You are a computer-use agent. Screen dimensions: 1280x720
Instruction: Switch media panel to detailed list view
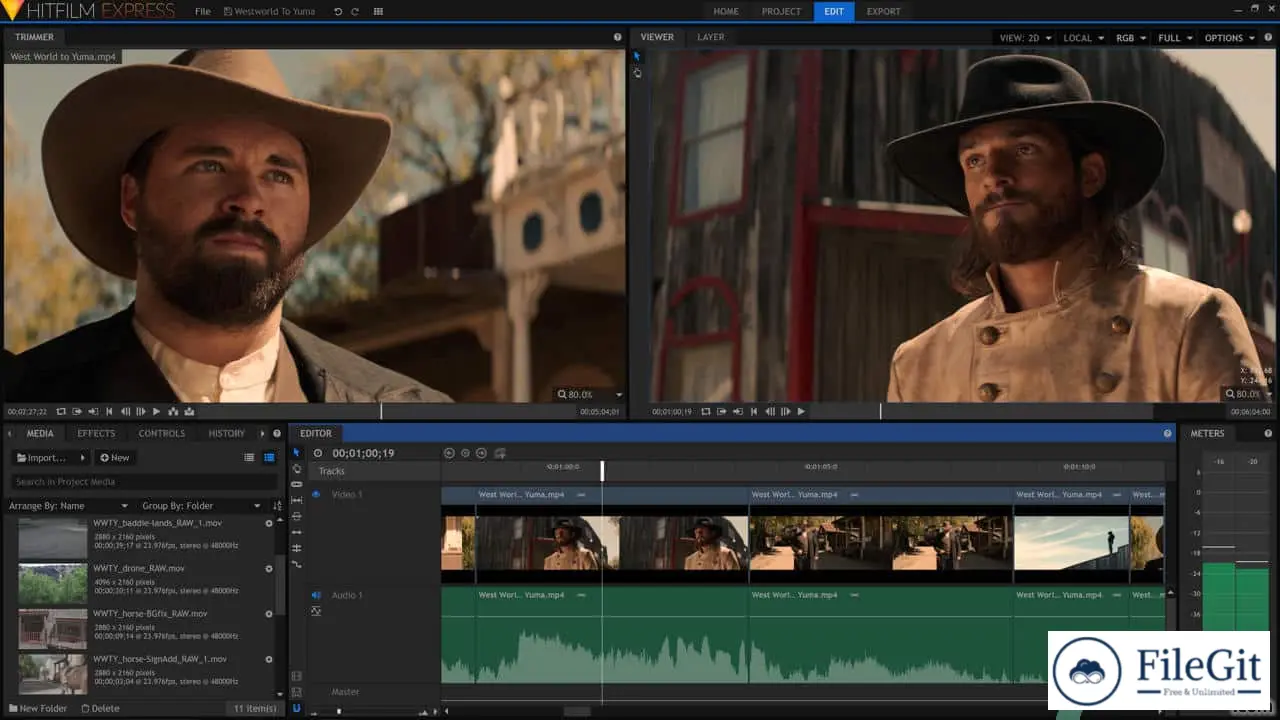pyautogui.click(x=269, y=457)
